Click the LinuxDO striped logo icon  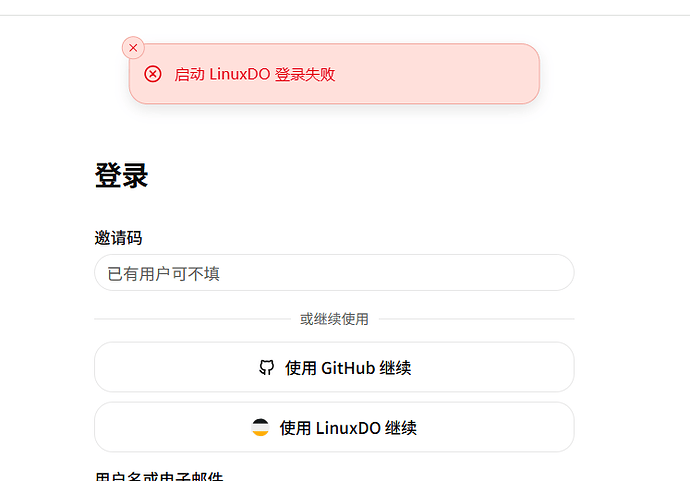[260, 427]
